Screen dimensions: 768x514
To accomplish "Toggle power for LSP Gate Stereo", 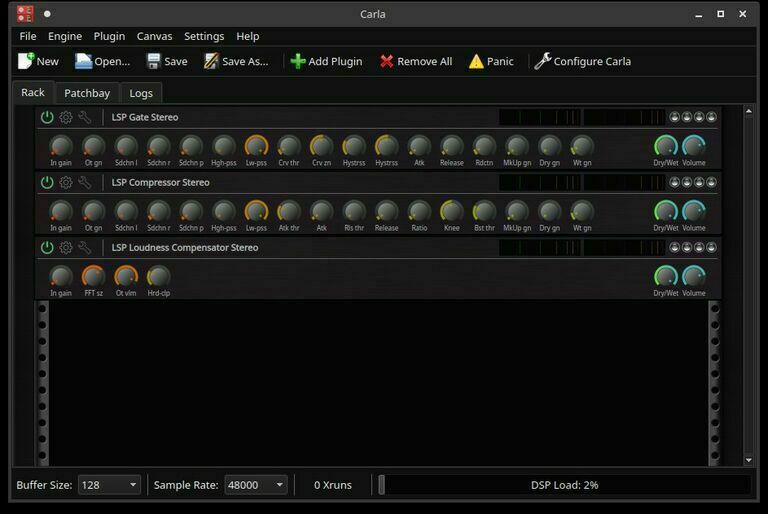I will pyautogui.click(x=47, y=117).
